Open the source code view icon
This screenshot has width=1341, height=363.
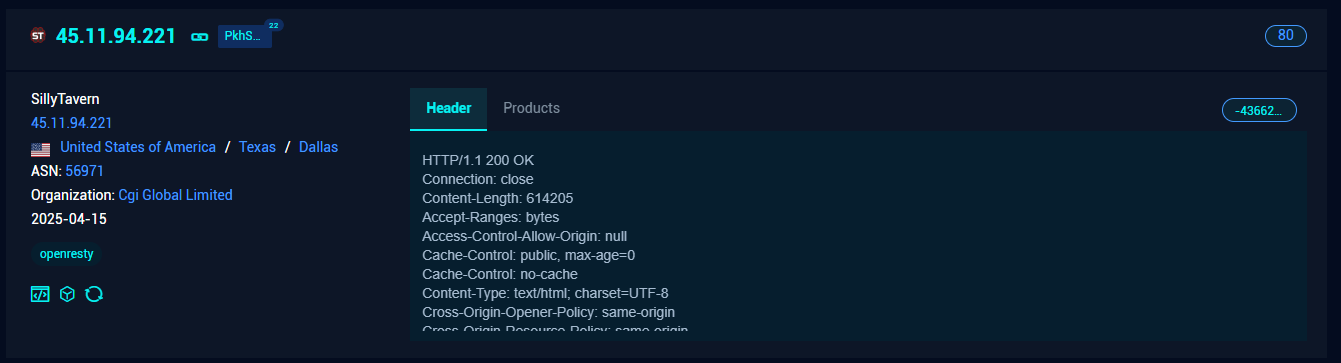pyautogui.click(x=40, y=294)
